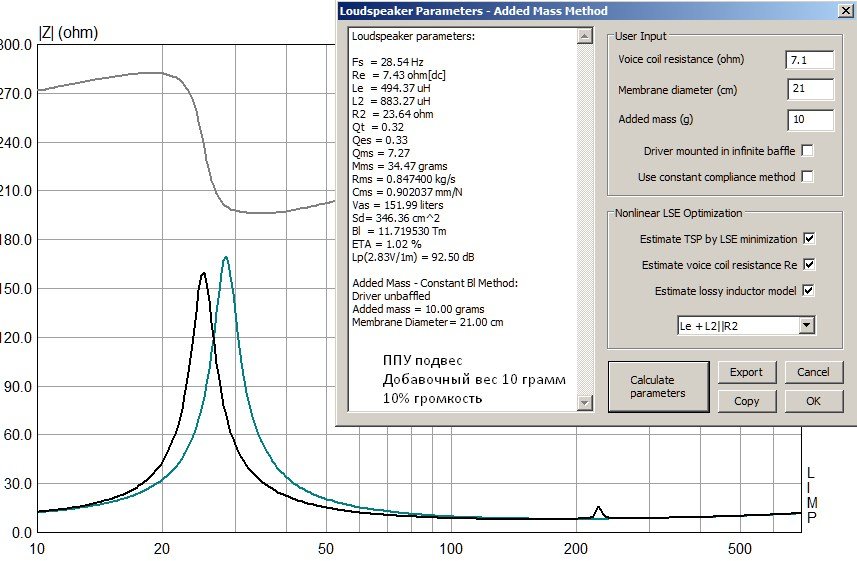Click the 'Mms = 34.47 grams' line
857x561 pixels.
tap(400, 166)
